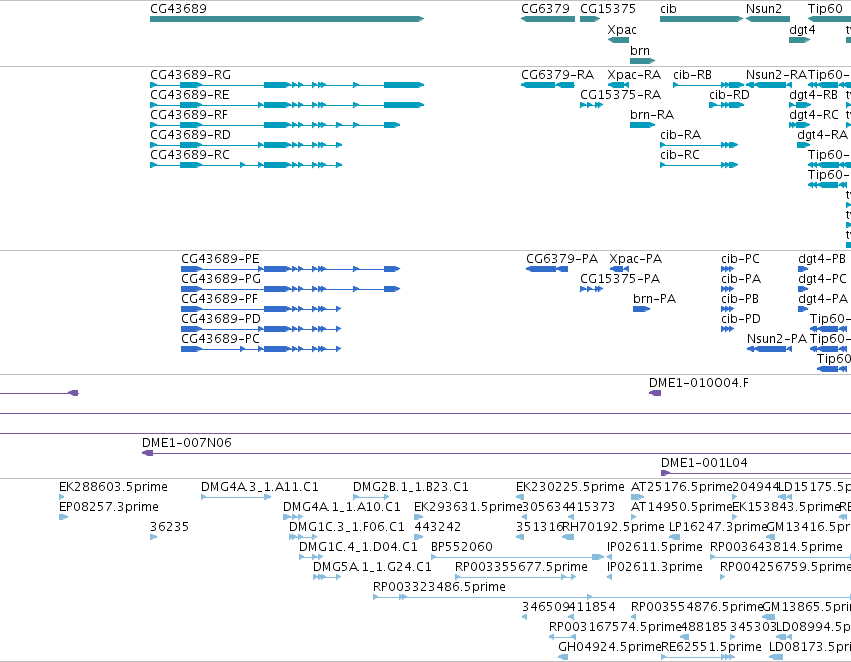Select protein CG43689-PG
The height and width of the screenshot is (662, 851).
tap(290, 289)
